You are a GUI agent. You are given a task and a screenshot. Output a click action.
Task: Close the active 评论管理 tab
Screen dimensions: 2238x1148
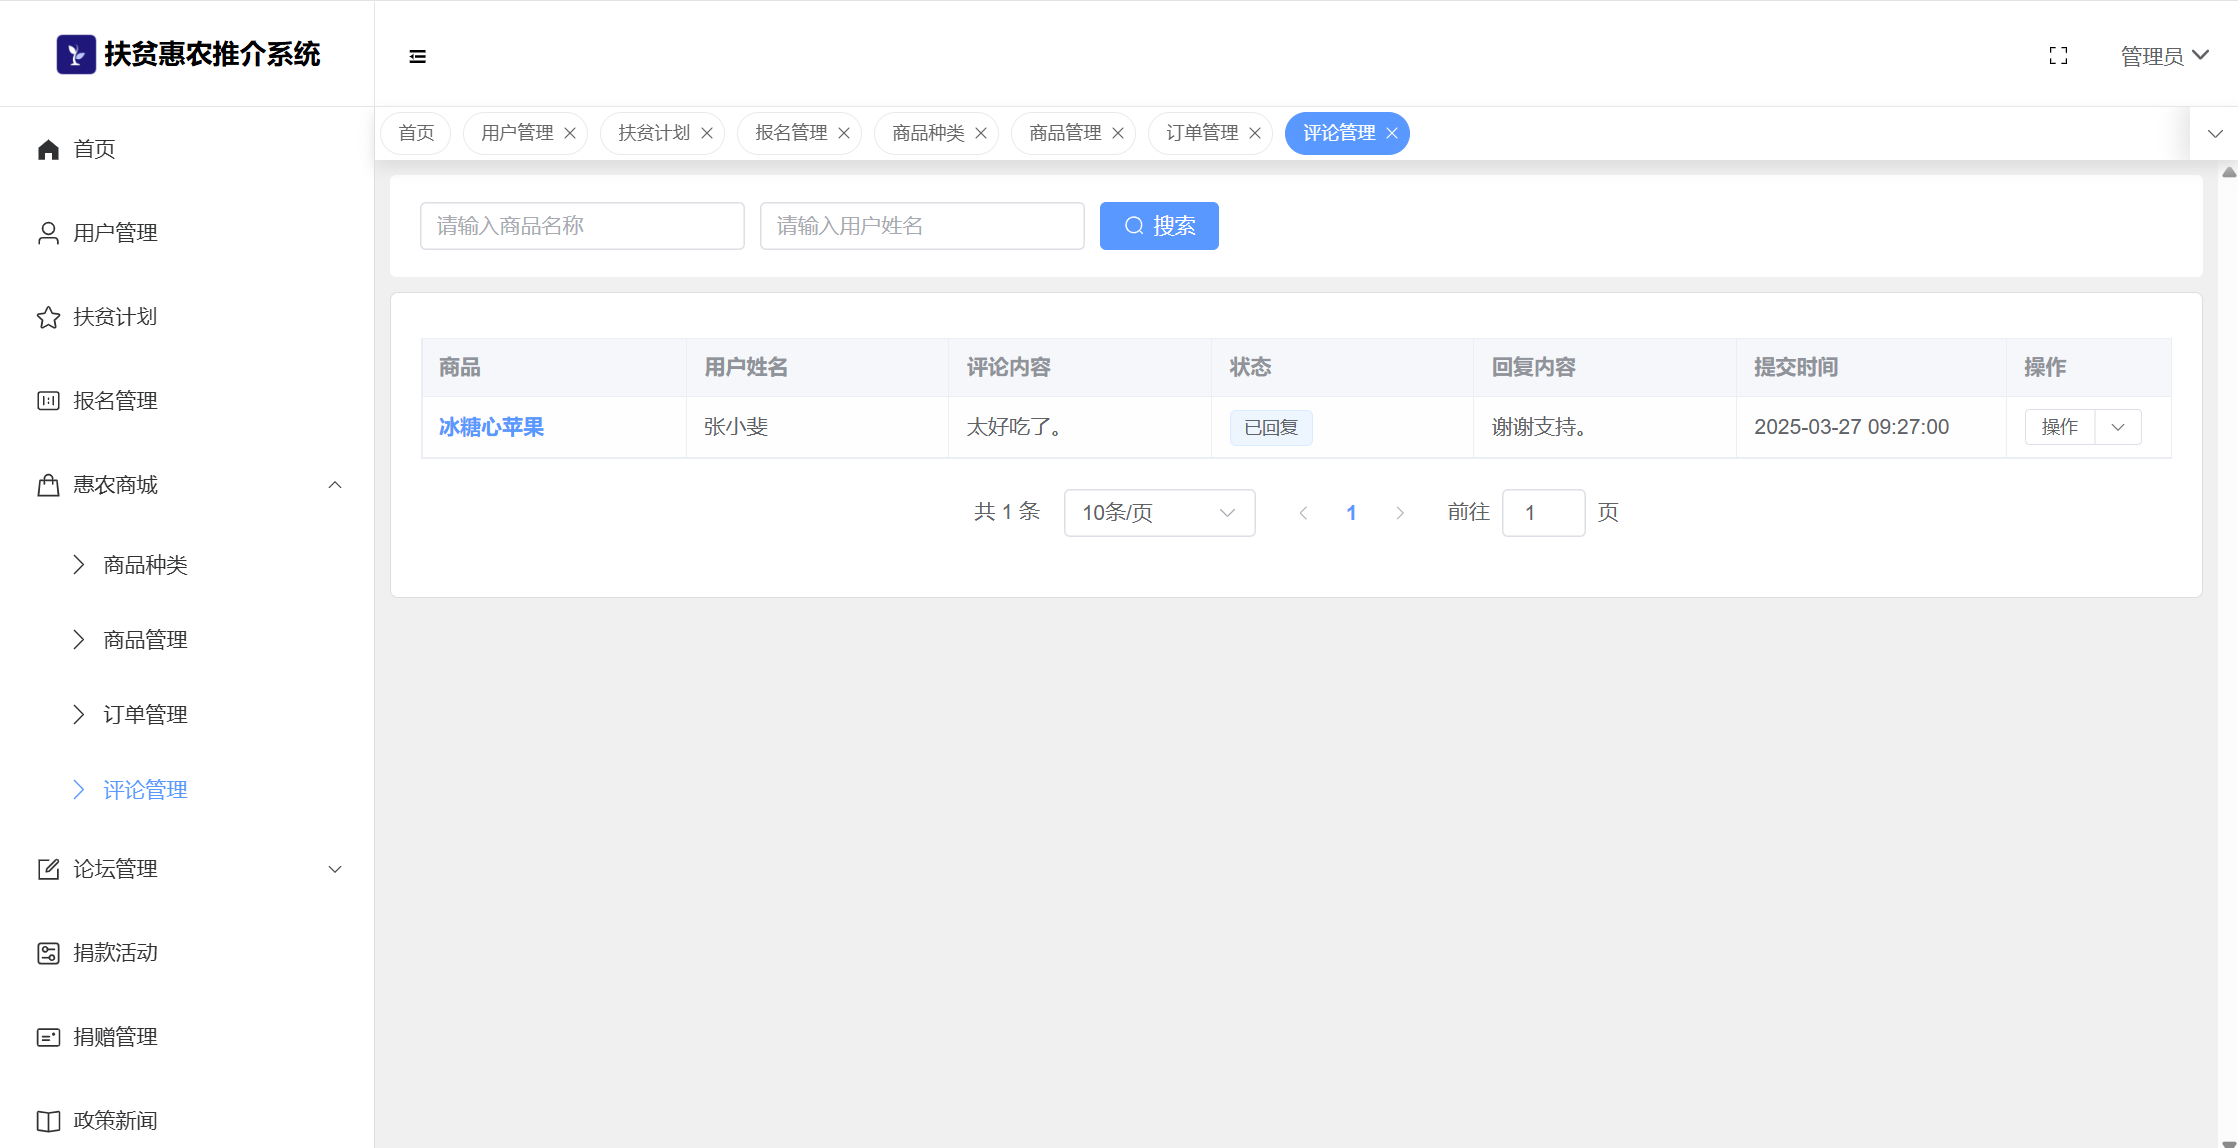(x=1392, y=133)
